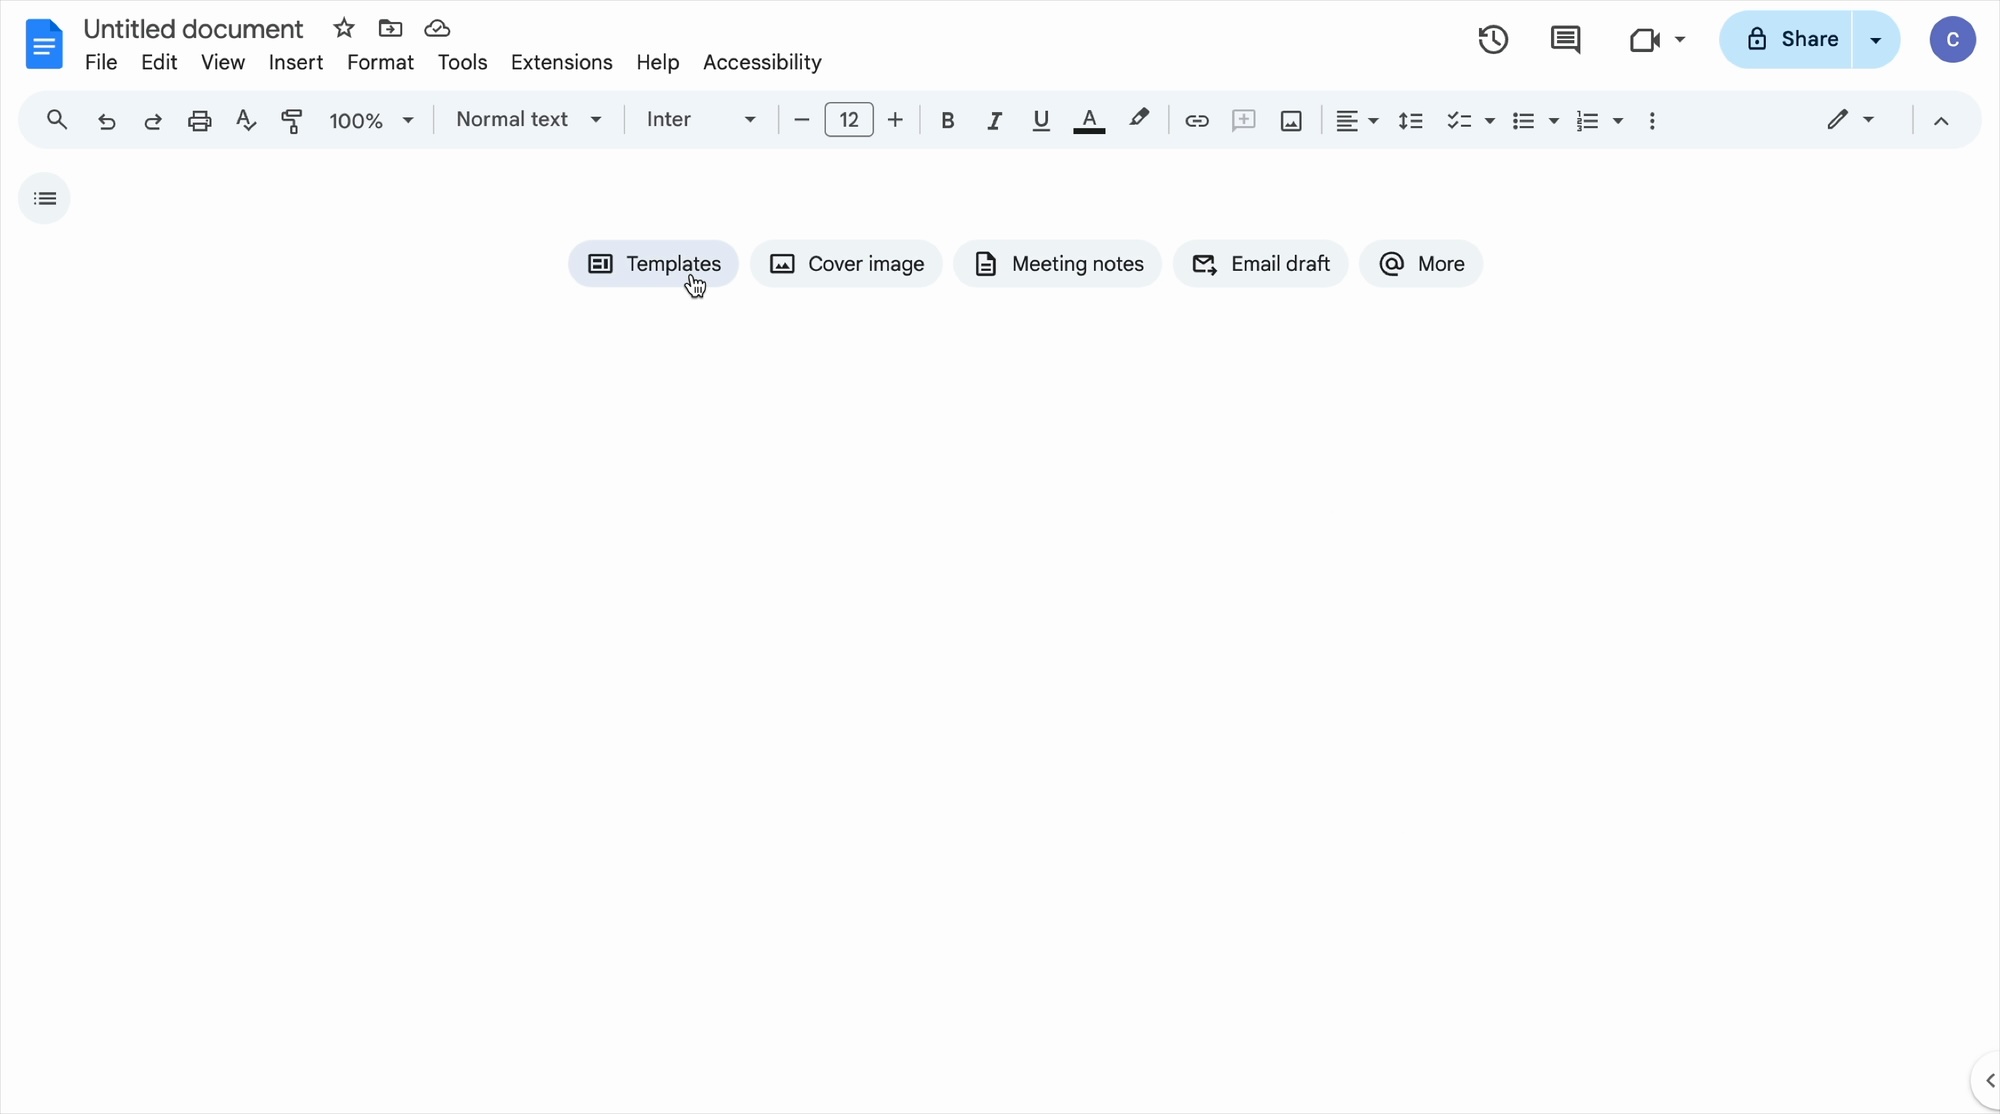Click the Italic formatting icon
Viewport: 2000px width, 1114px height.
coord(993,119)
